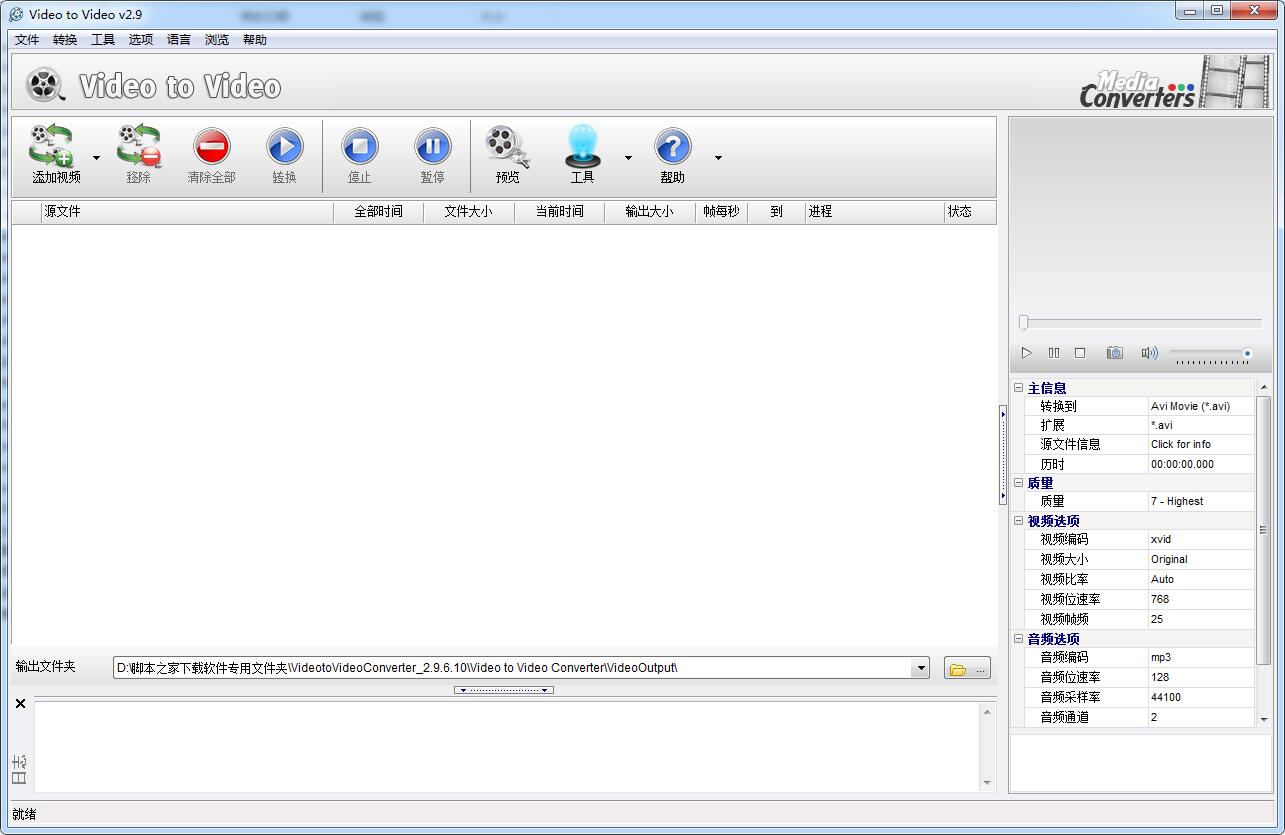Select video bitrate value '768'
The height and width of the screenshot is (835, 1285).
point(1201,600)
